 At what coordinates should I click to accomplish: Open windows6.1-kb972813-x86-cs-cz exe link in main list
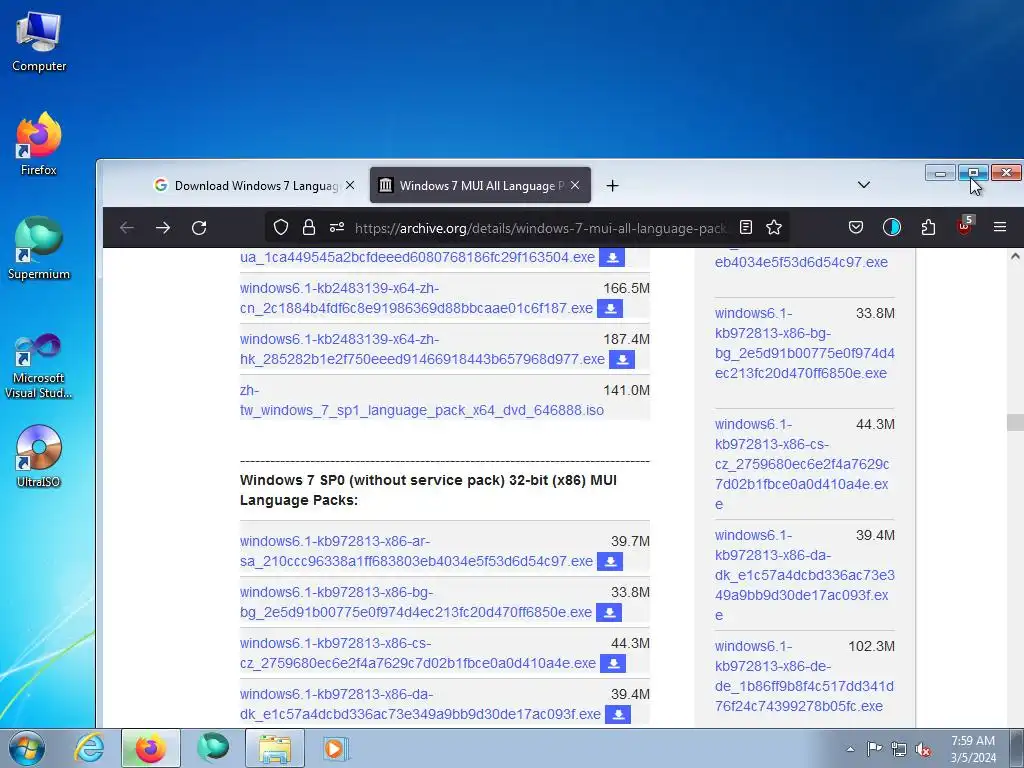(417, 653)
